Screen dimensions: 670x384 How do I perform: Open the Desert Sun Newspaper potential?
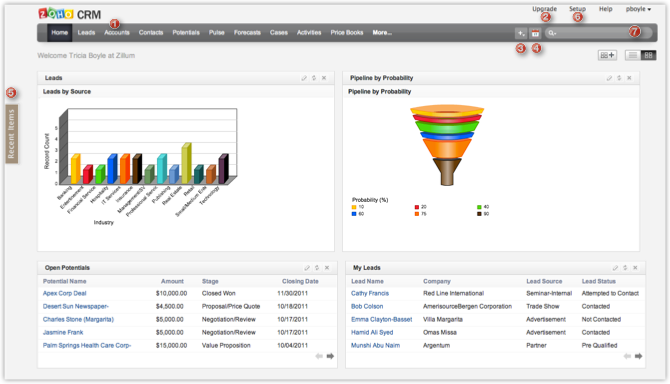76,306
